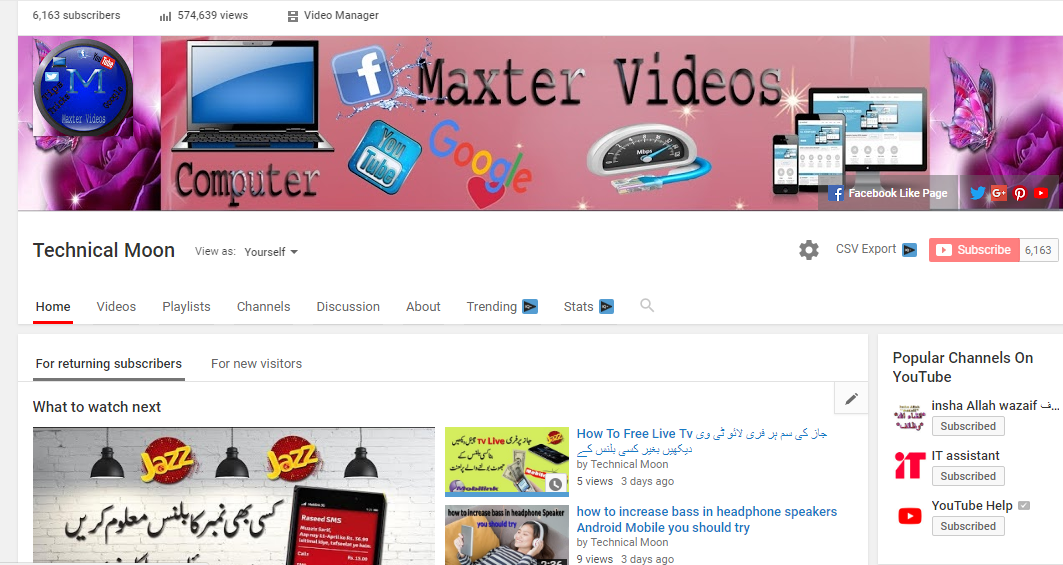The height and width of the screenshot is (565, 1063).
Task: Open insha Allah wazaif channel name
Action: click(995, 406)
